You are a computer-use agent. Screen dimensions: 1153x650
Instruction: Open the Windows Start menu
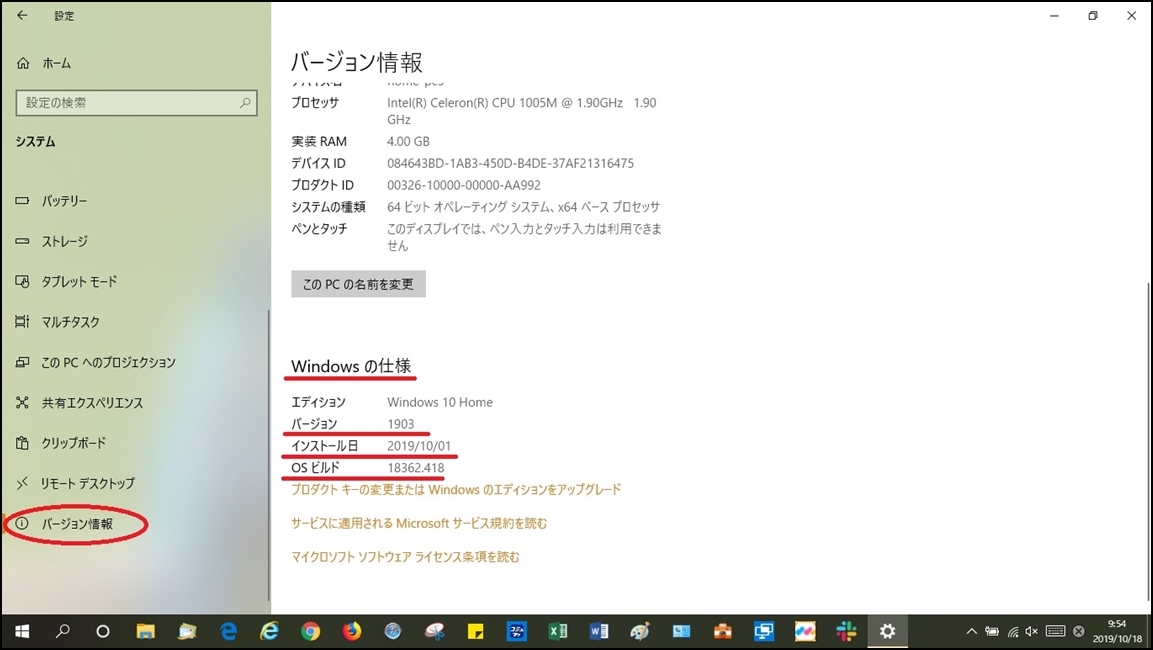pos(22,631)
